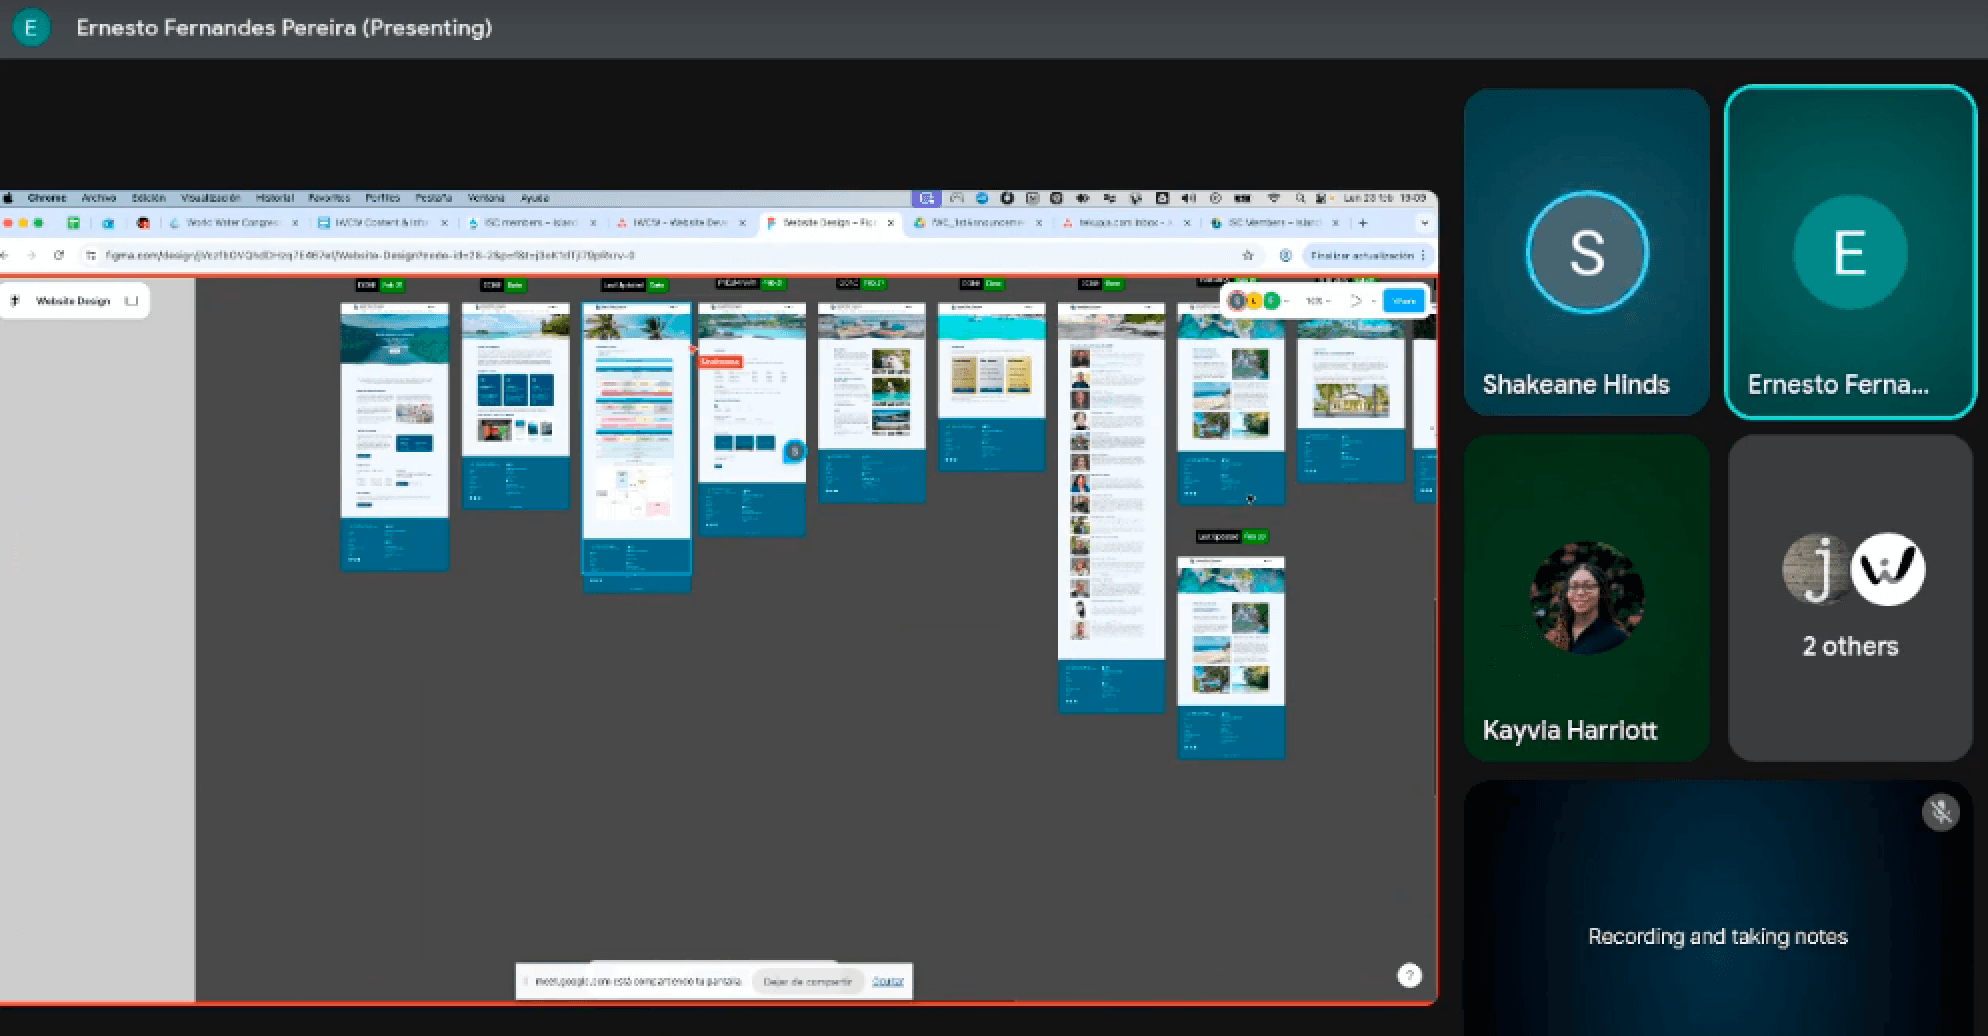This screenshot has width=1988, height=1036.
Task: Open the 'Favoritos' menu
Action: (x=329, y=198)
